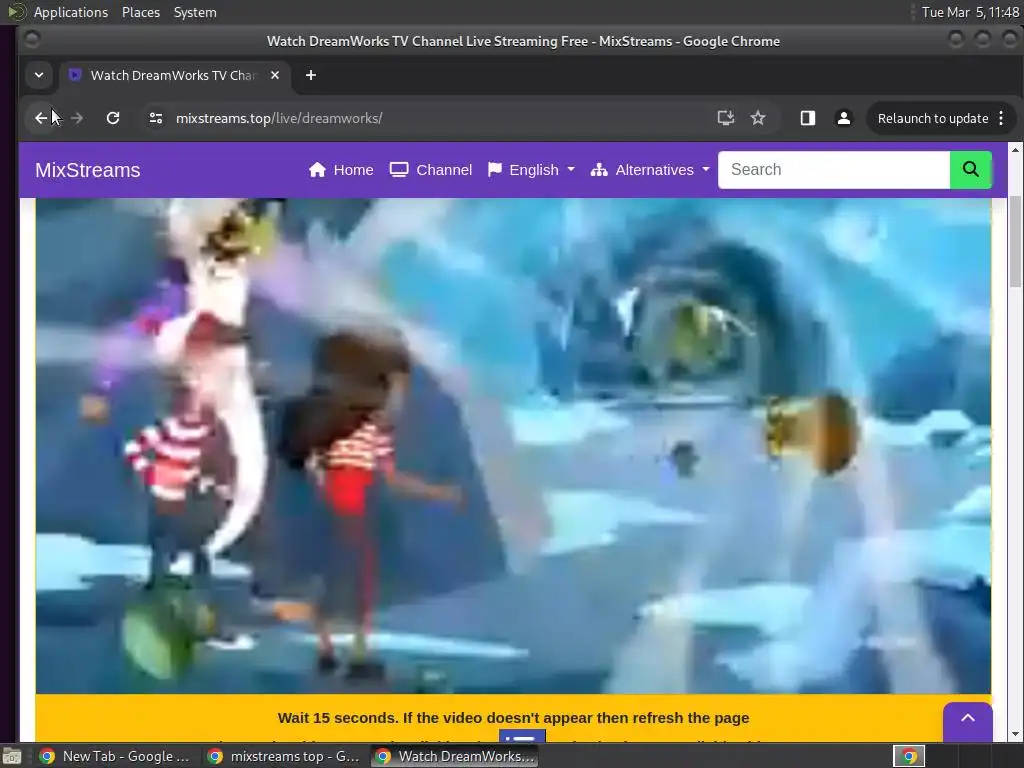Click the show desktop icon in taskbar
Image resolution: width=1024 pixels, height=768 pixels.
[12, 756]
